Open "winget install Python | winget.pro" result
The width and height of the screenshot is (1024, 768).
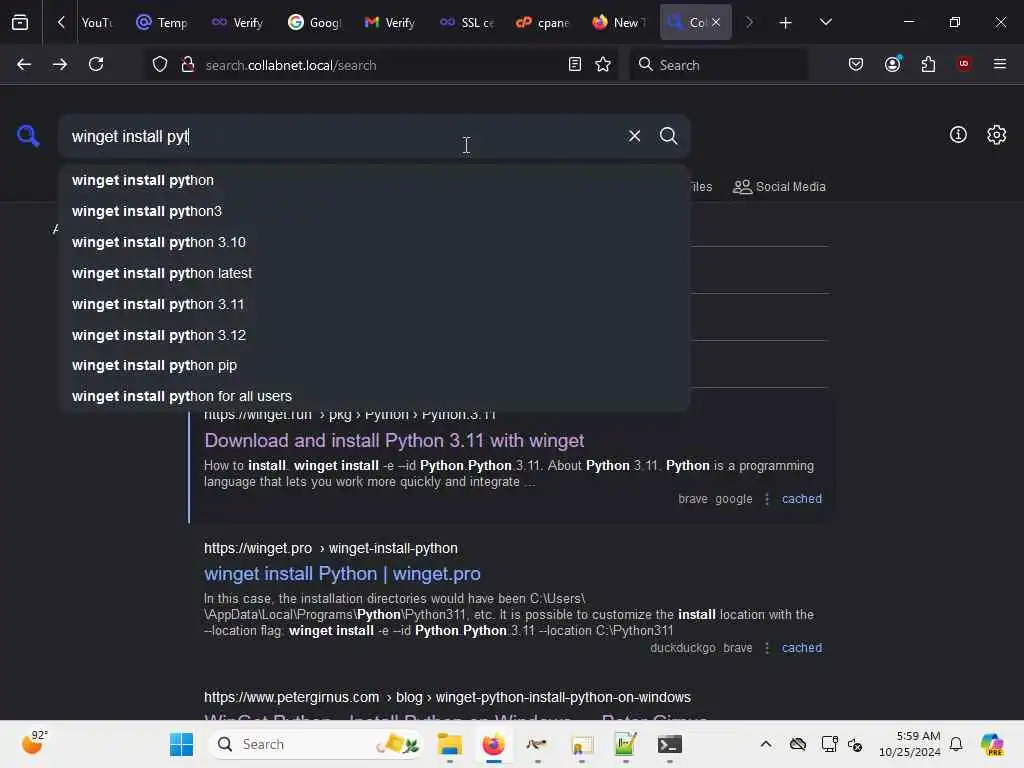click(x=342, y=574)
